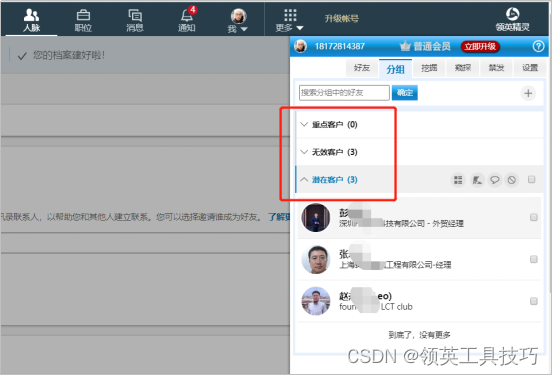Open the 人脉 network icon

(x=31, y=20)
